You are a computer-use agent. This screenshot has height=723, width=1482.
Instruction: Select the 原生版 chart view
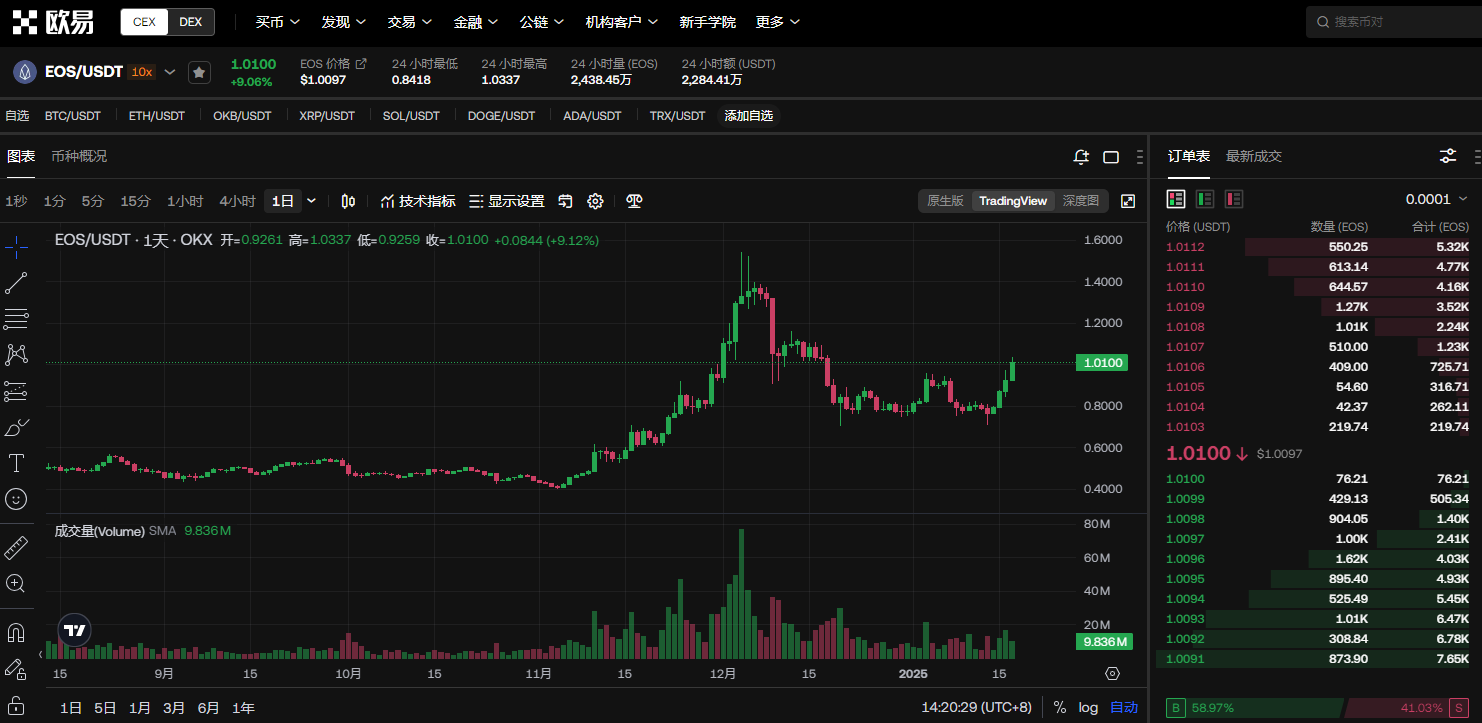[x=945, y=201]
